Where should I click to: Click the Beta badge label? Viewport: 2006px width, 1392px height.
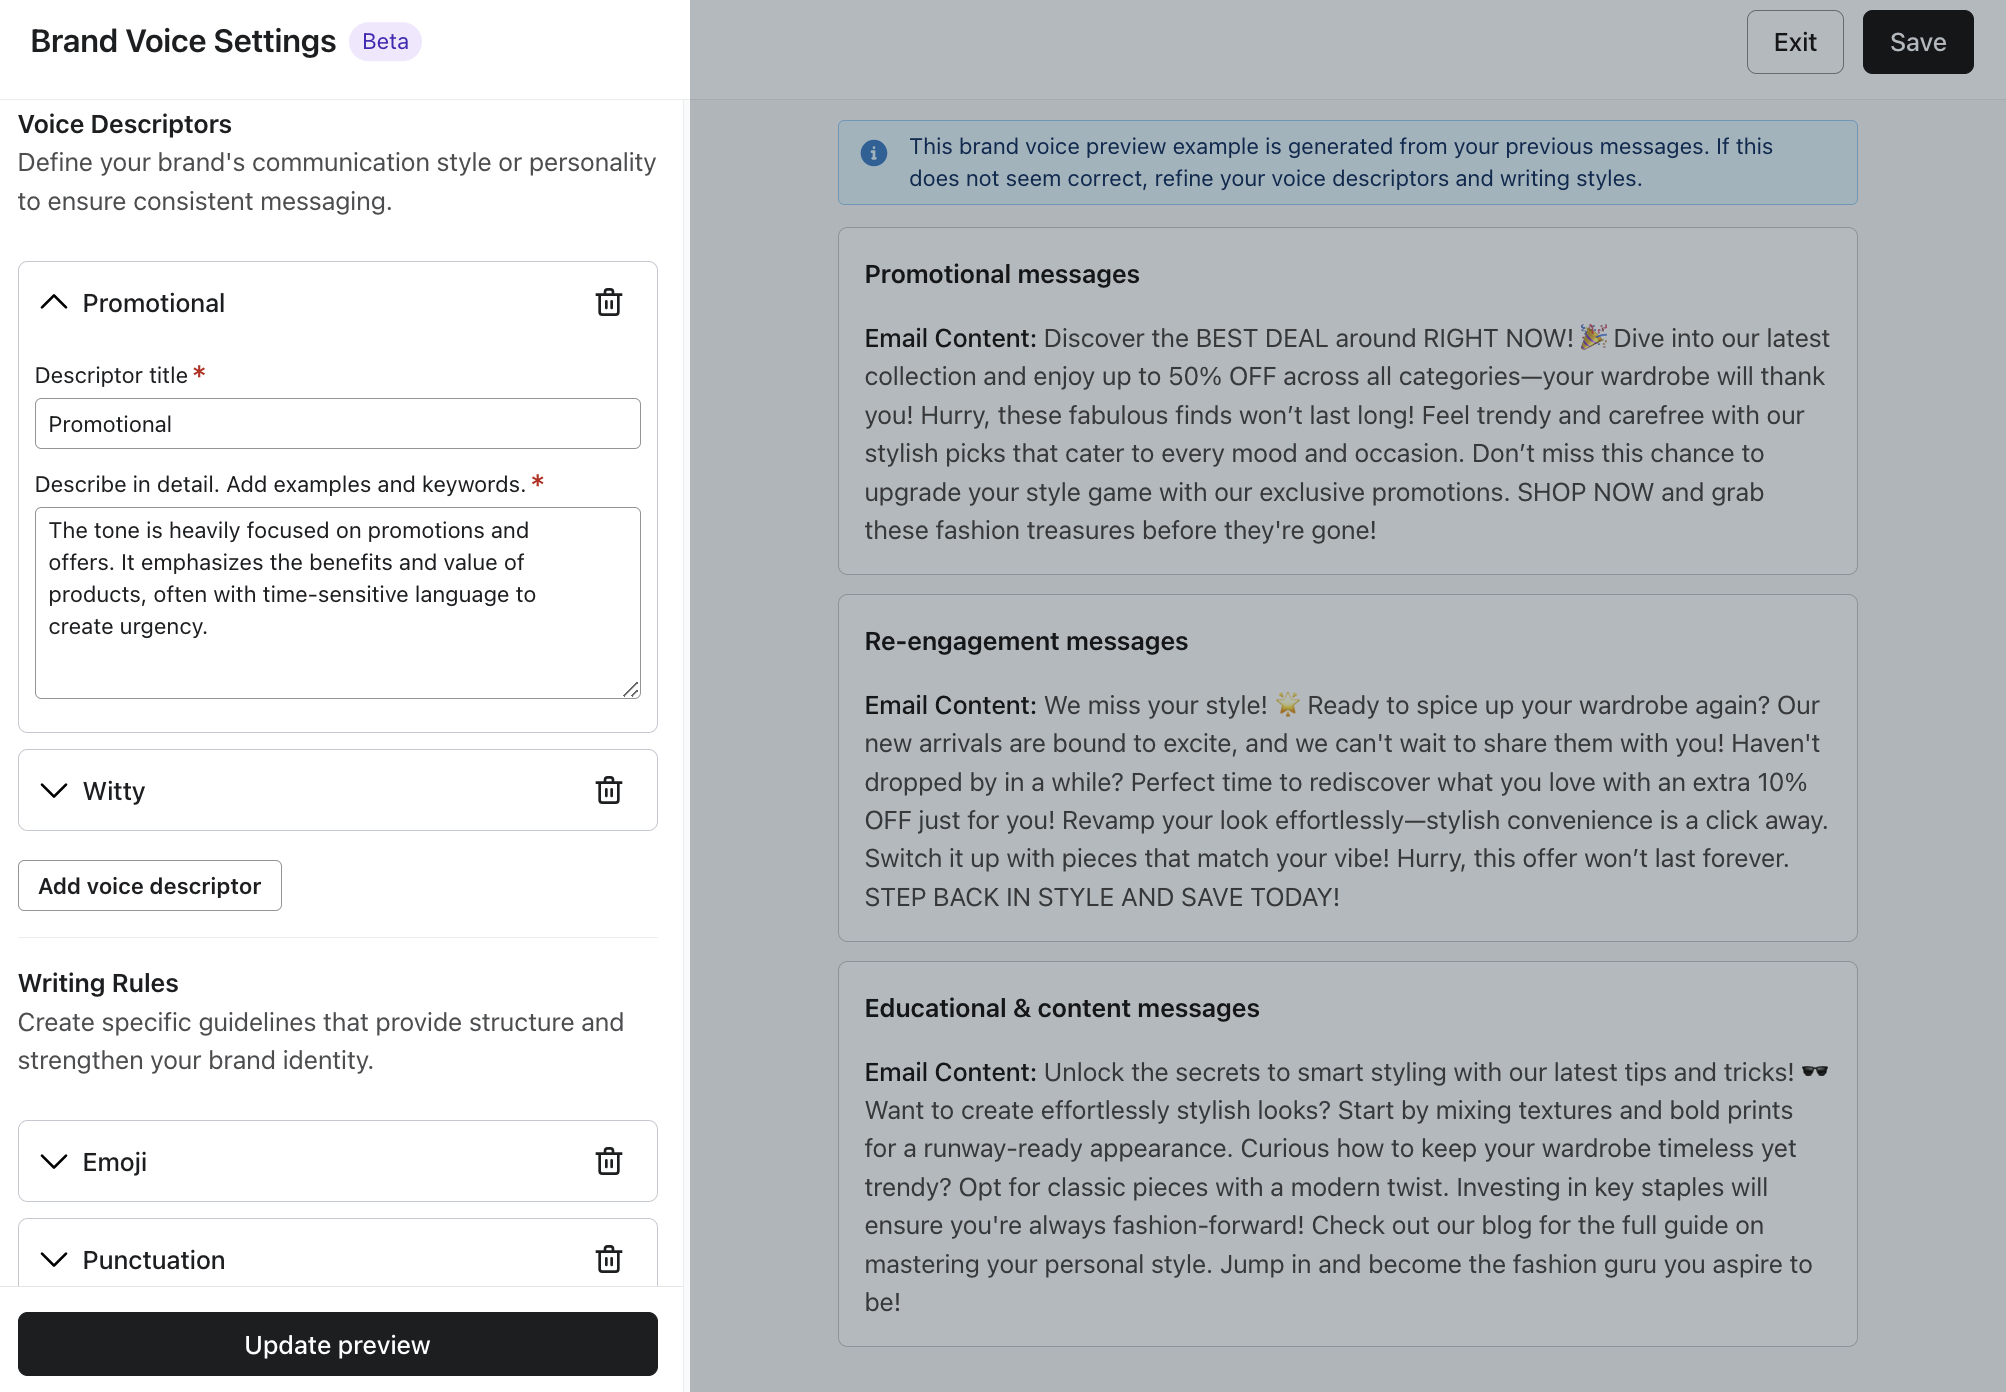385,42
